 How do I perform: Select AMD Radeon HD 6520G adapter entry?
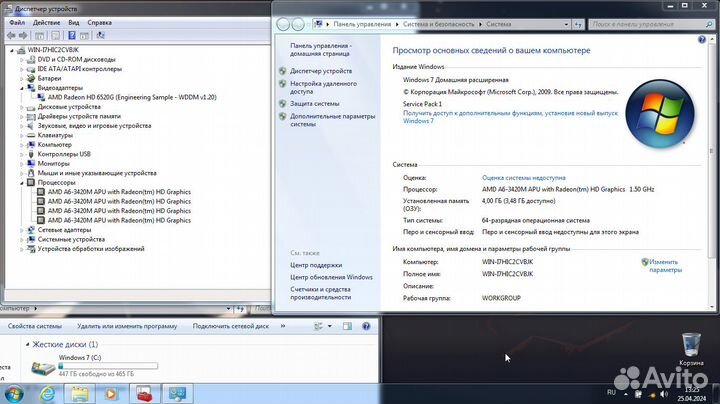click(x=132, y=97)
